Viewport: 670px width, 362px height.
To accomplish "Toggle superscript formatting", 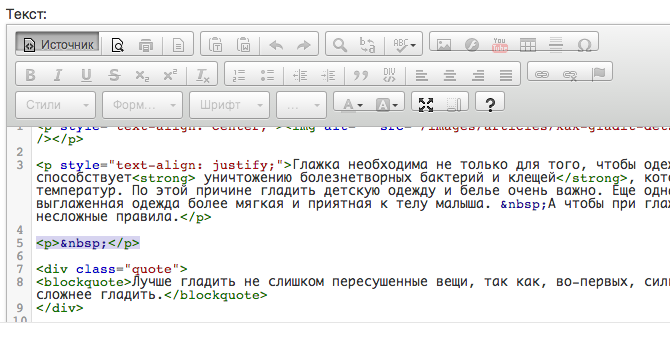I will (170, 75).
